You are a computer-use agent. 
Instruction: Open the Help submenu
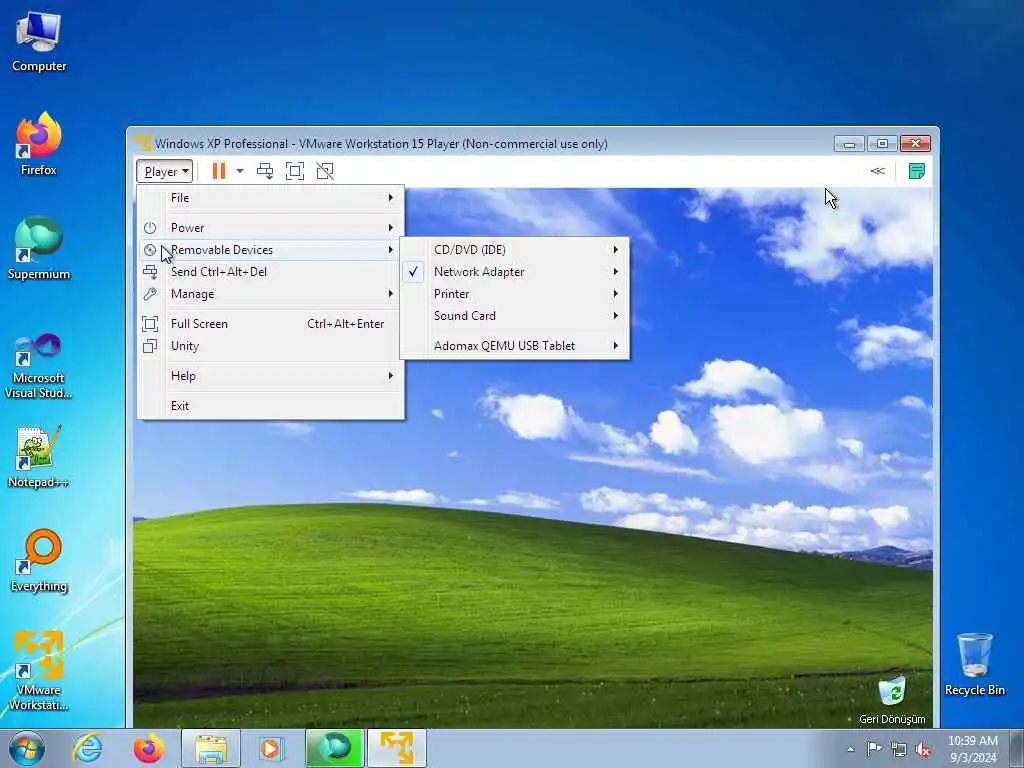pos(271,376)
